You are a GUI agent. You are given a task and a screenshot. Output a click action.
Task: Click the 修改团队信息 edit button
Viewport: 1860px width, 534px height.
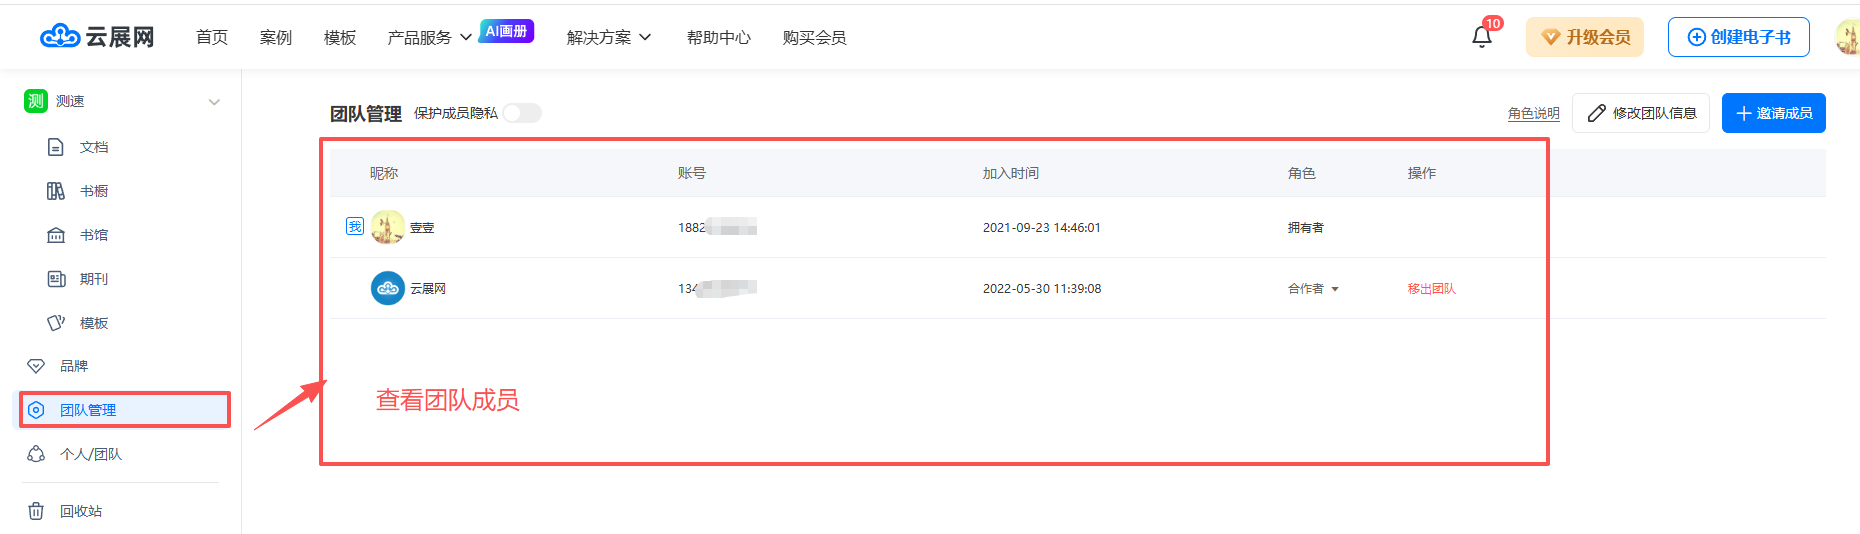(x=1640, y=113)
